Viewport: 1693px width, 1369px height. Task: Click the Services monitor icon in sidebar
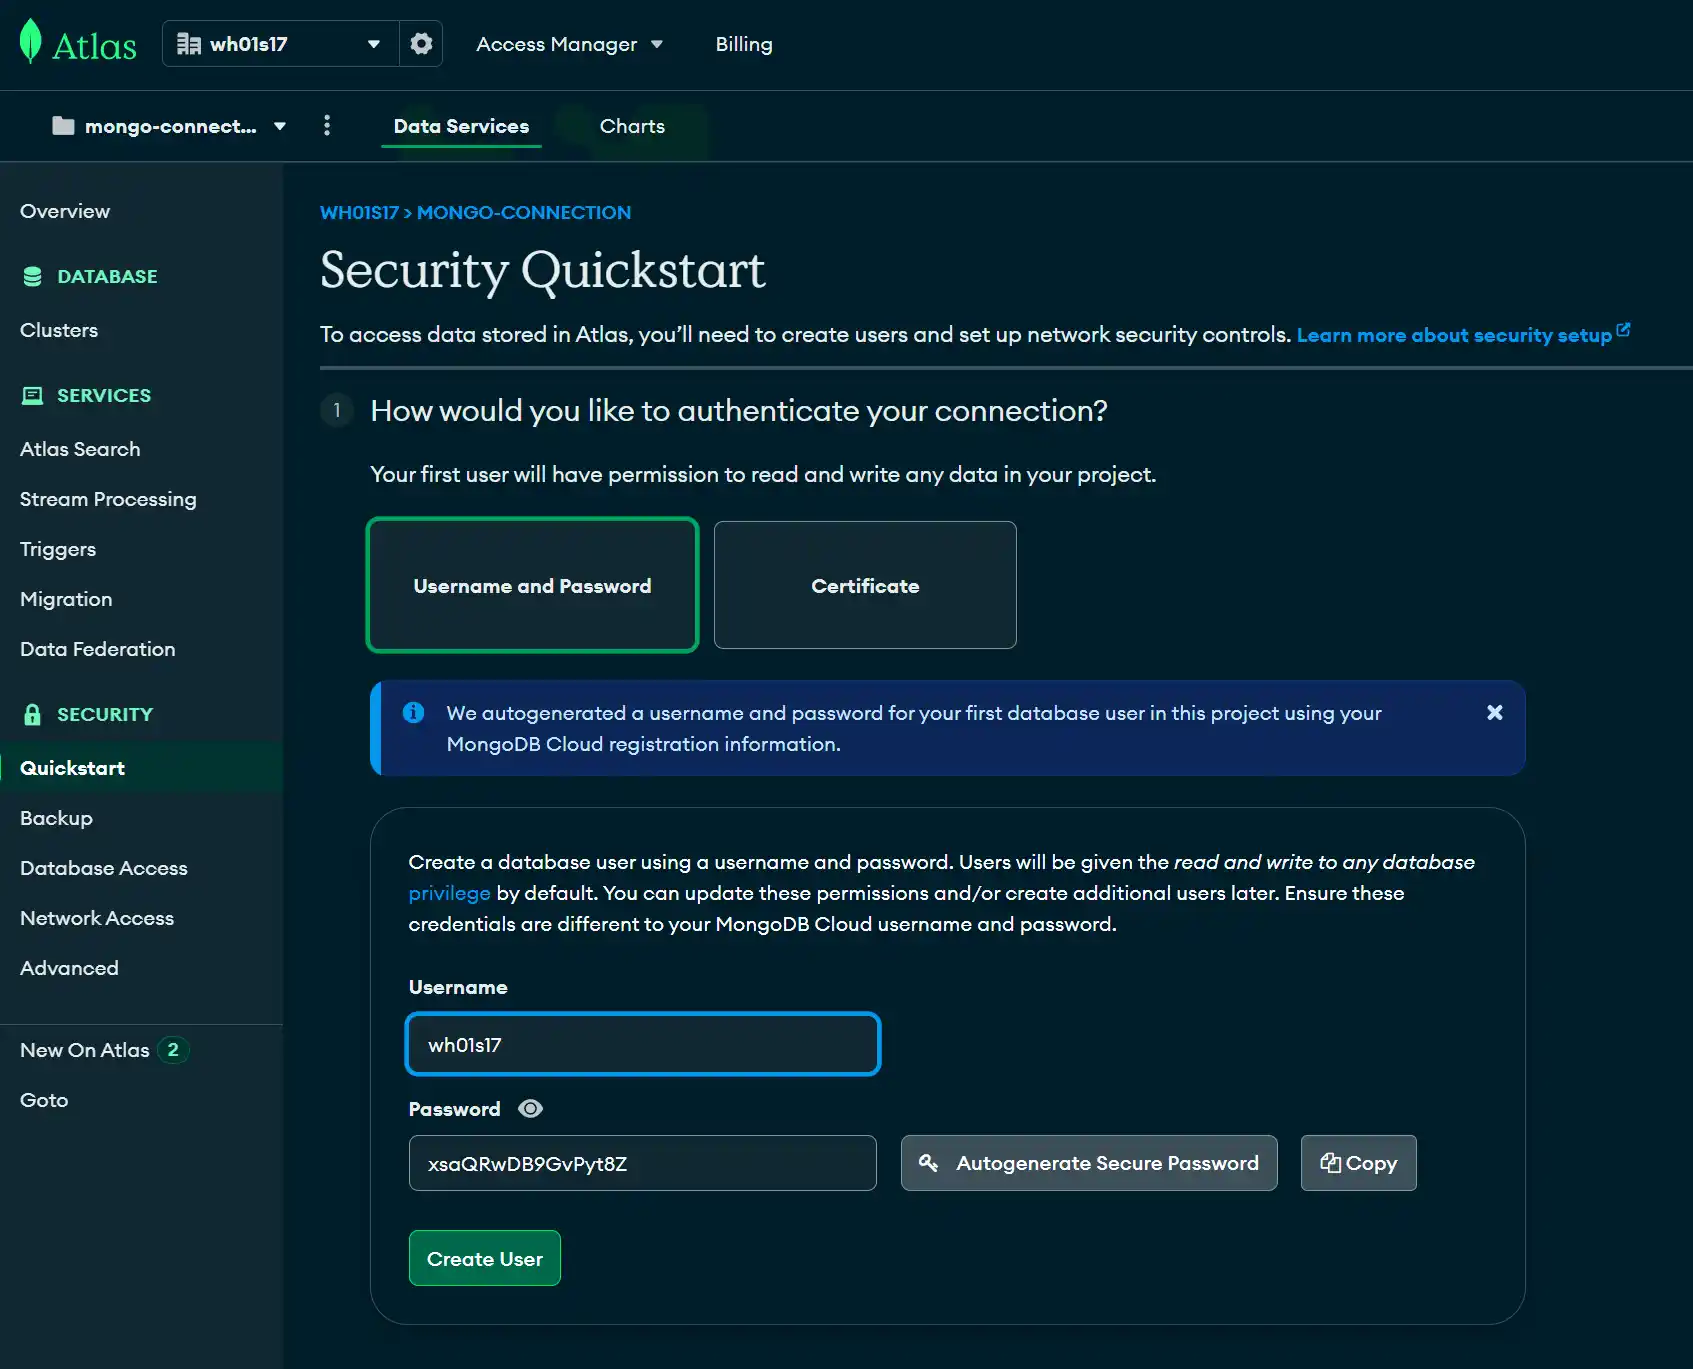[32, 395]
